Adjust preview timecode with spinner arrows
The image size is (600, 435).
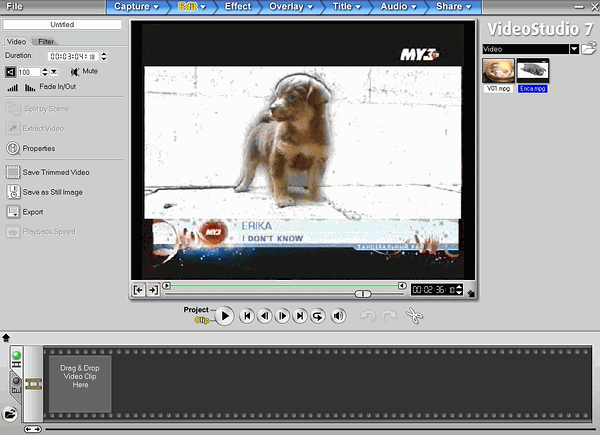click(460, 290)
